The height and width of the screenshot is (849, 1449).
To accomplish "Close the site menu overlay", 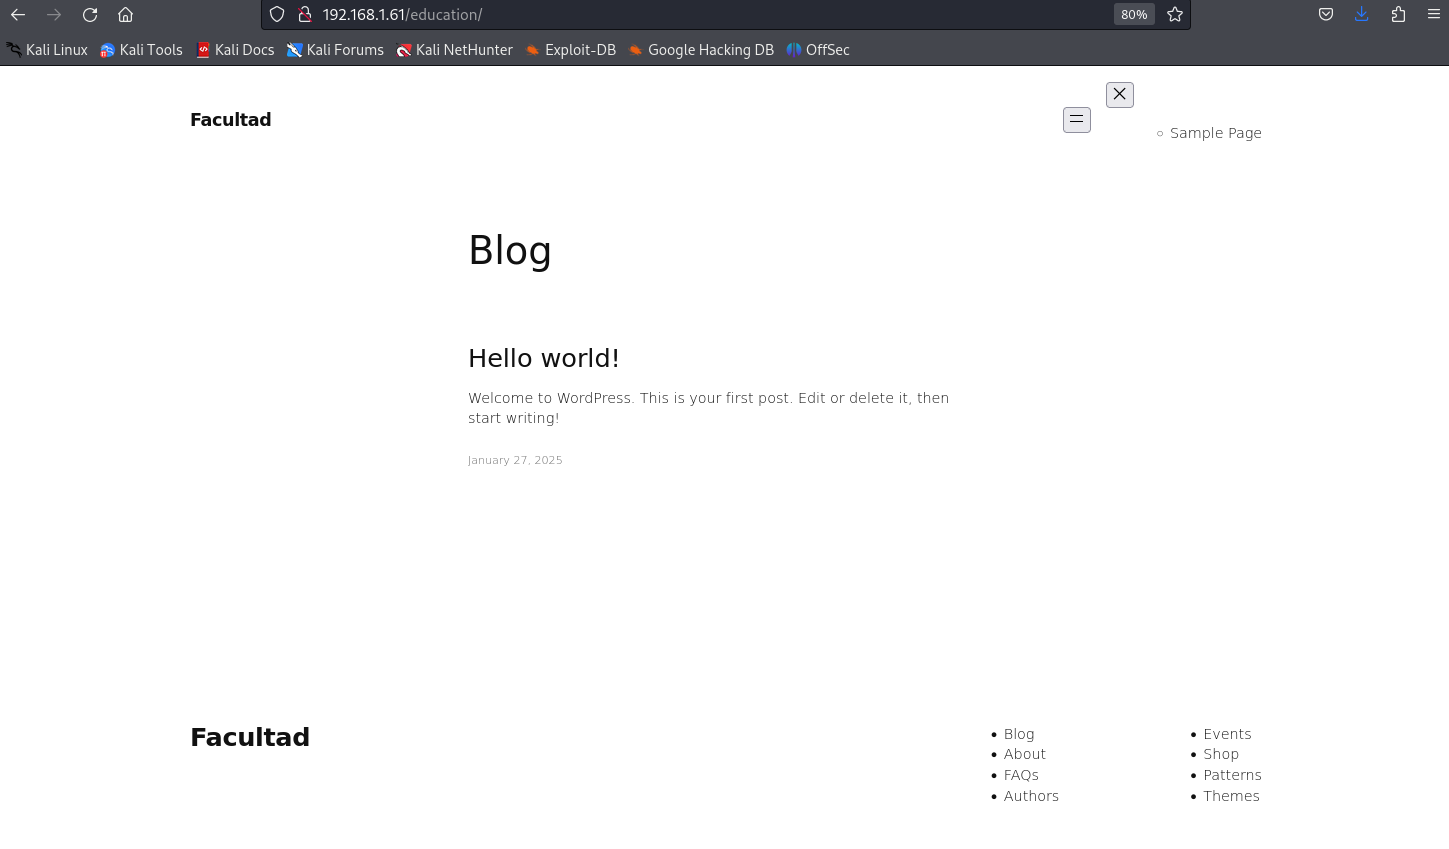I will pos(1119,95).
